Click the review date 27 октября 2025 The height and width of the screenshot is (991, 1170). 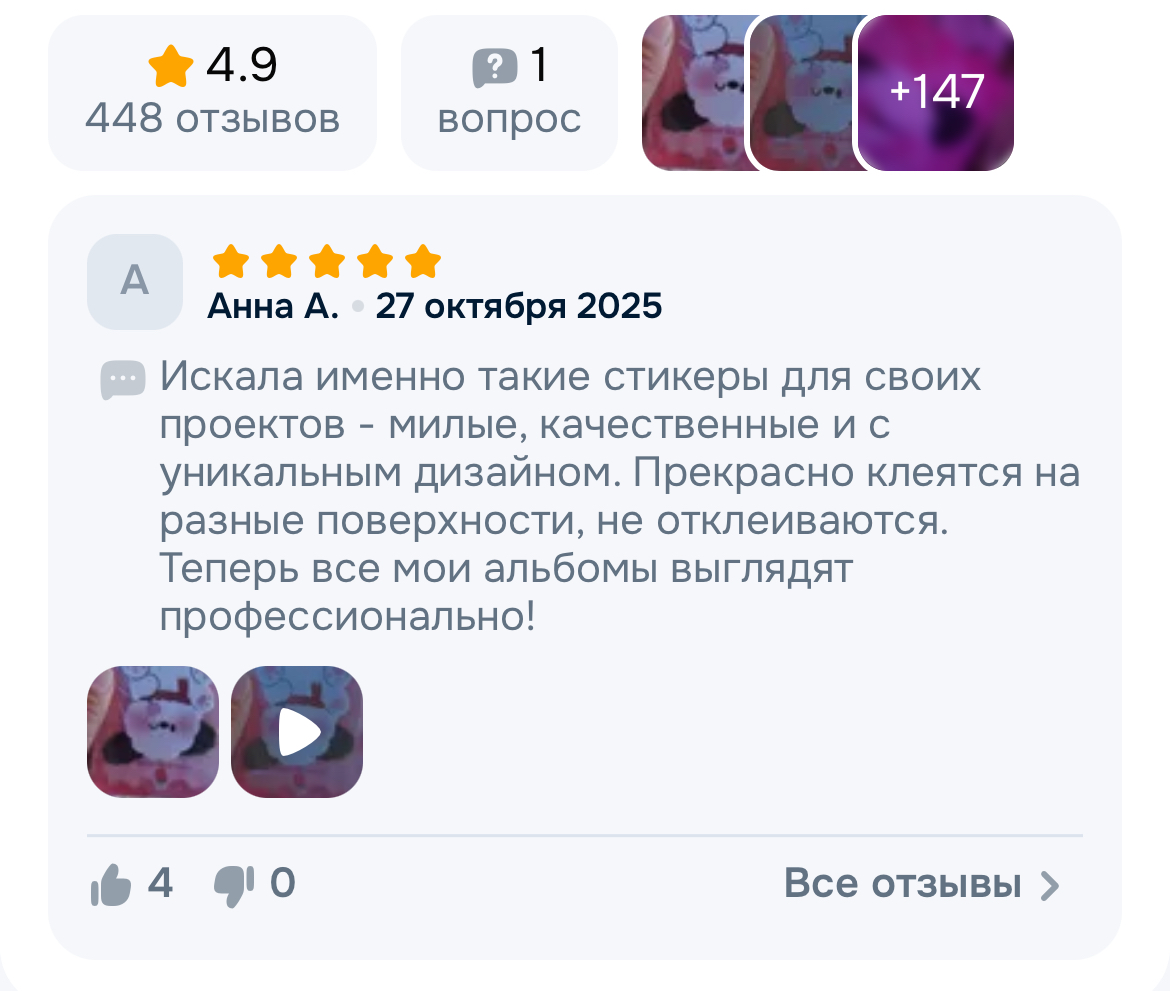pyautogui.click(x=519, y=306)
